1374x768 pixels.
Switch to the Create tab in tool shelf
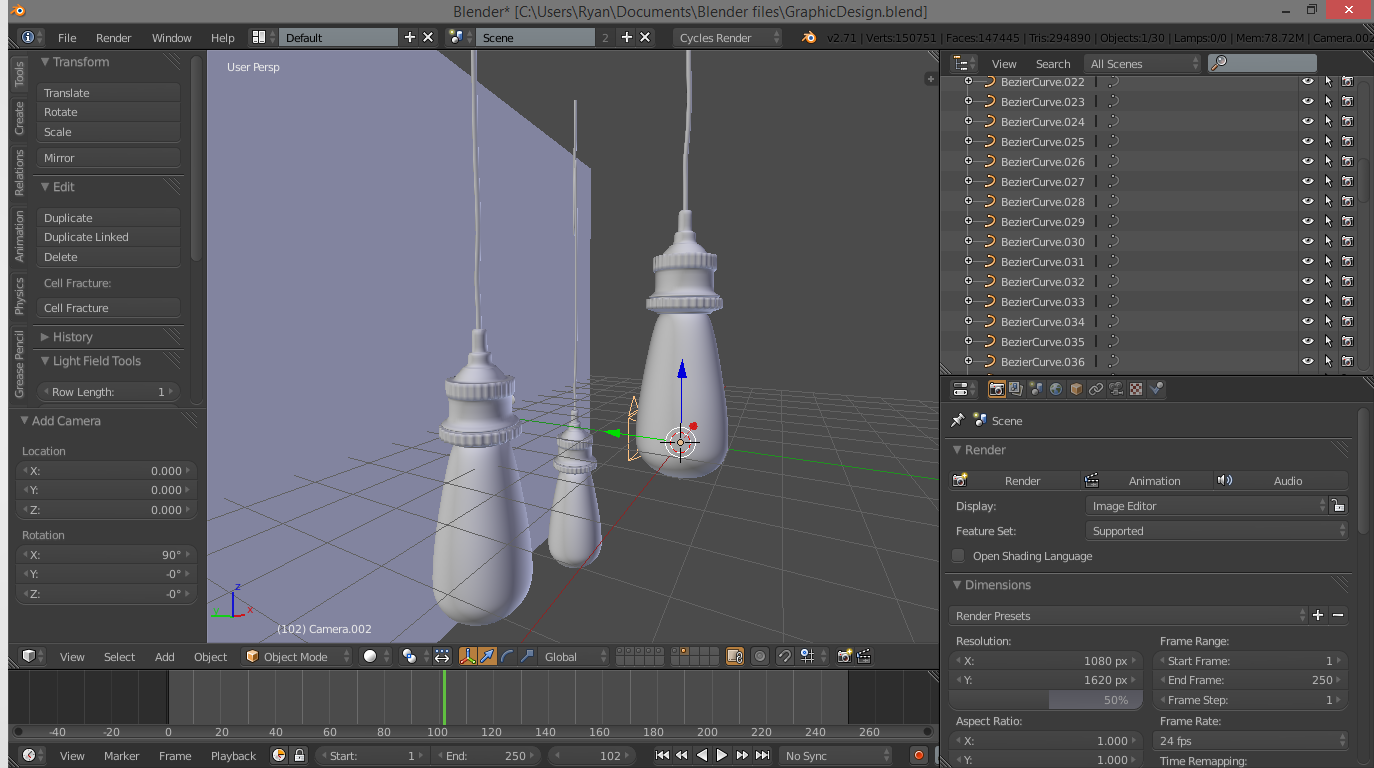click(19, 118)
